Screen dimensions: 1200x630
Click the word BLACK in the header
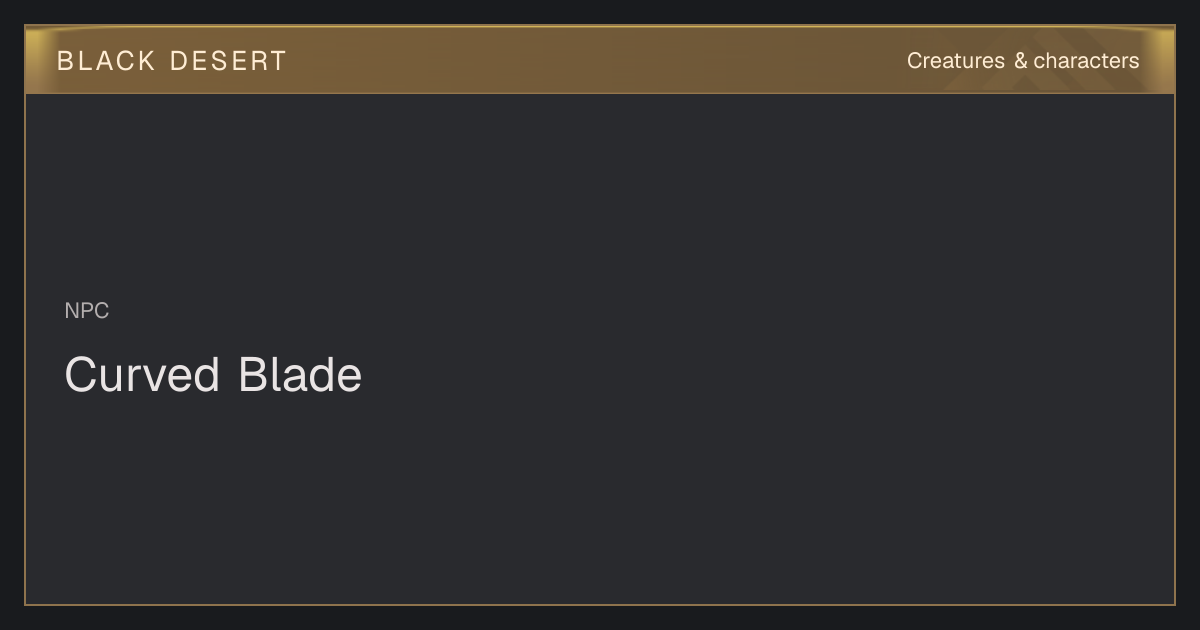pos(107,61)
